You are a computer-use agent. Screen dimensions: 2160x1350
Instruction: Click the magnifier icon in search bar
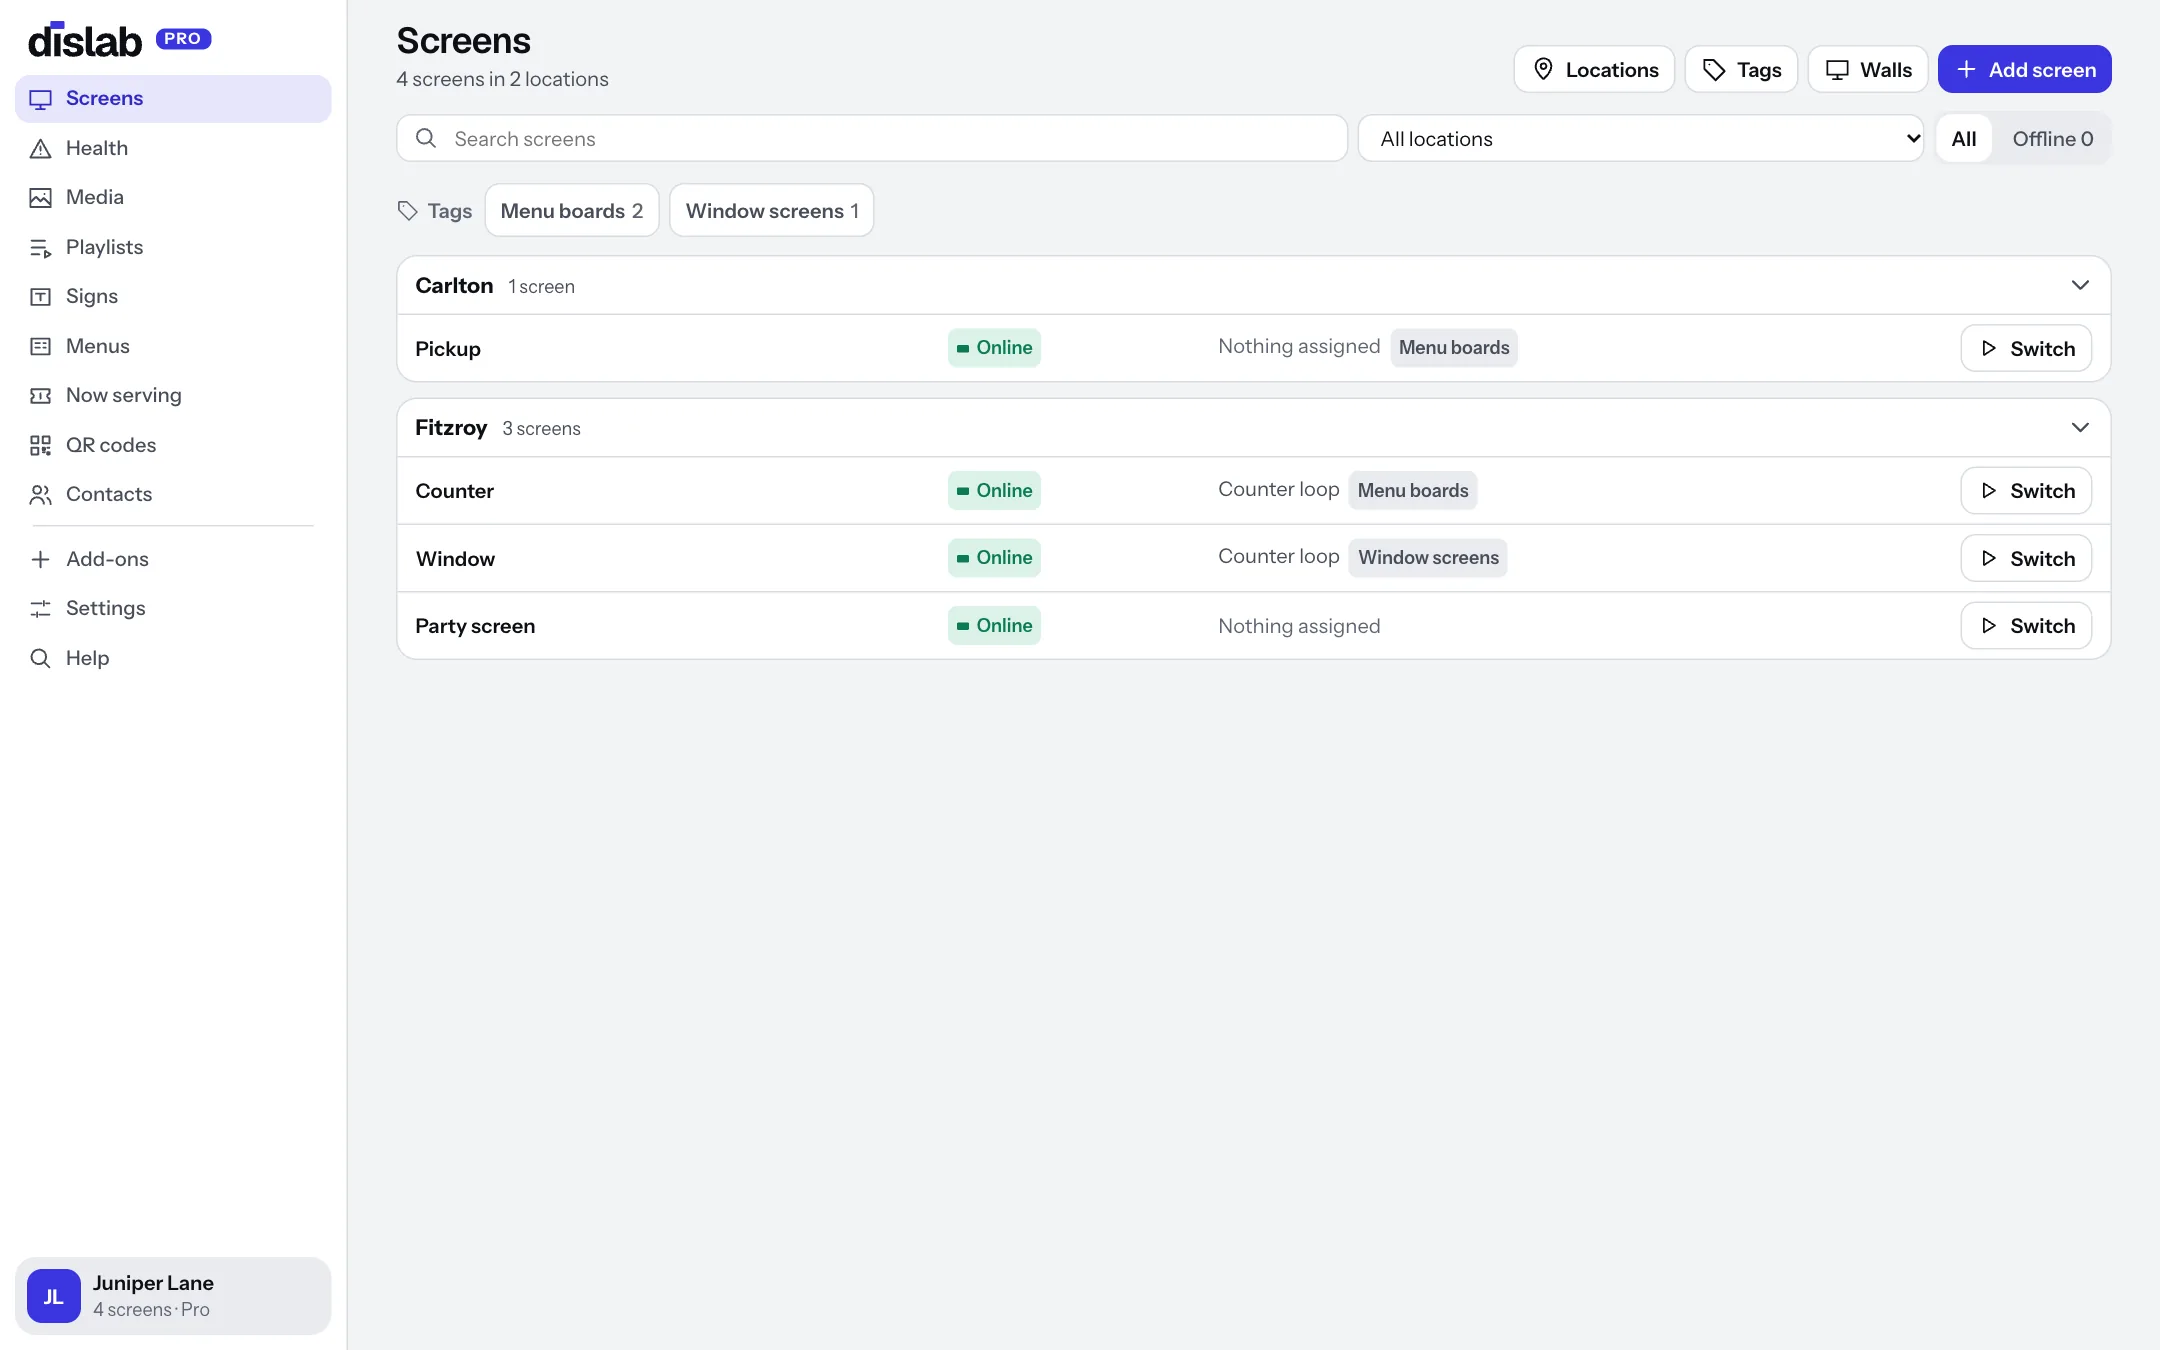click(x=426, y=138)
